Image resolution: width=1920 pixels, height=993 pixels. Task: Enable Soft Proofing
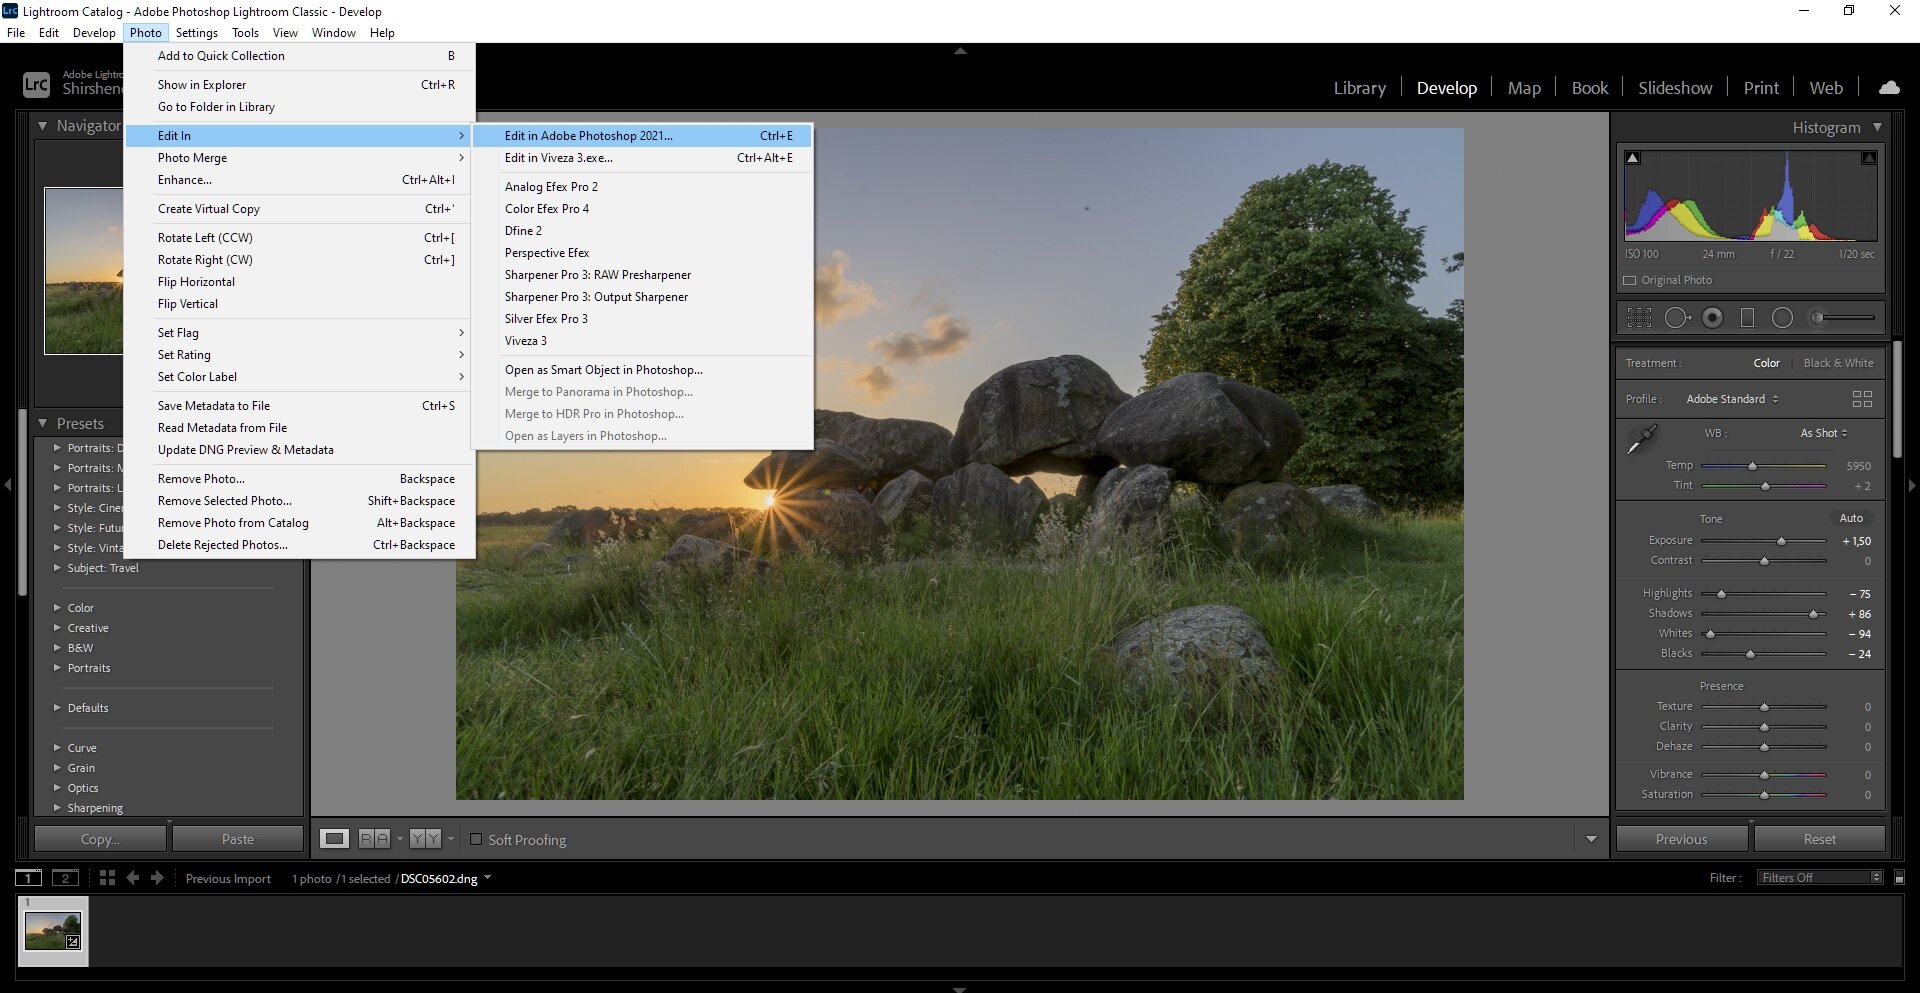click(x=477, y=839)
